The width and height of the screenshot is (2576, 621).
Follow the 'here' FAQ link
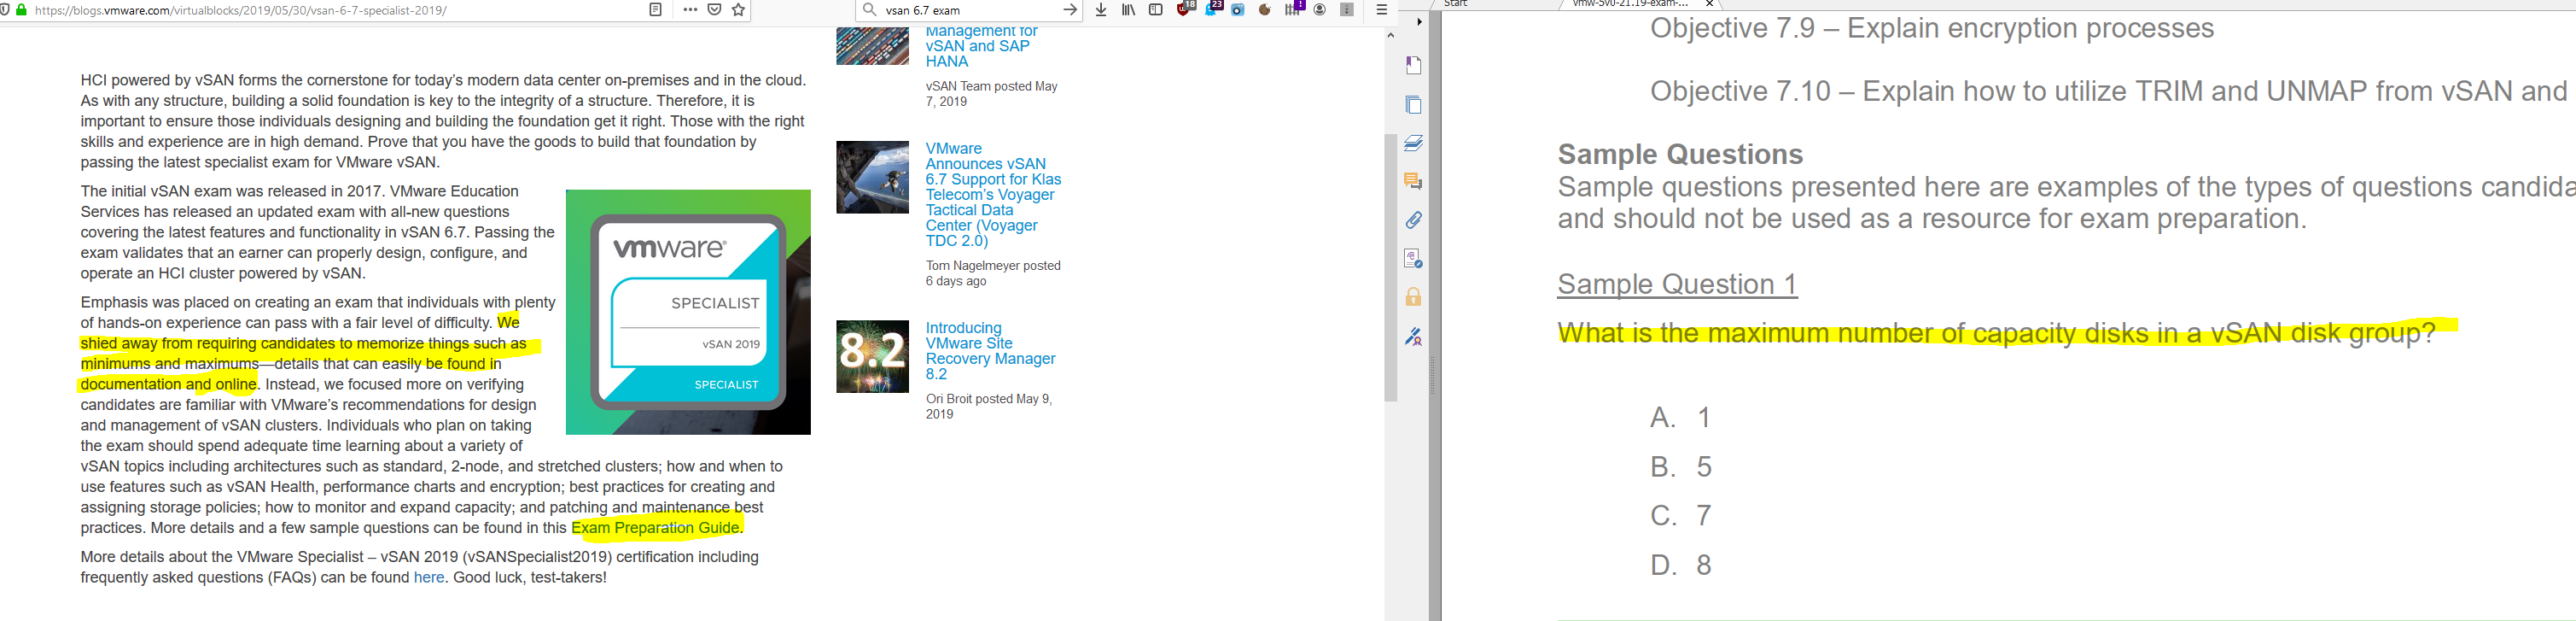coord(429,577)
